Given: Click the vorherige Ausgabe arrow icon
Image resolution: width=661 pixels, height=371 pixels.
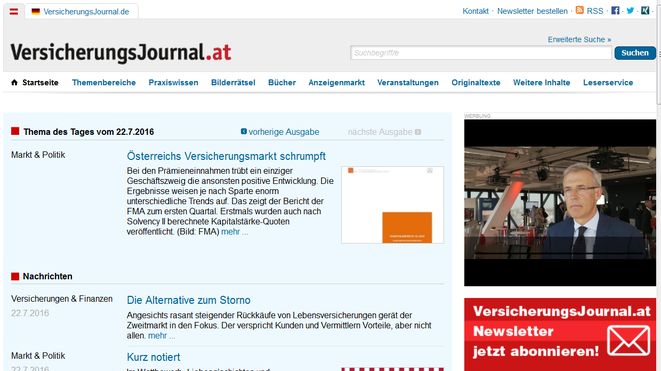Looking at the screenshot, I should [244, 132].
